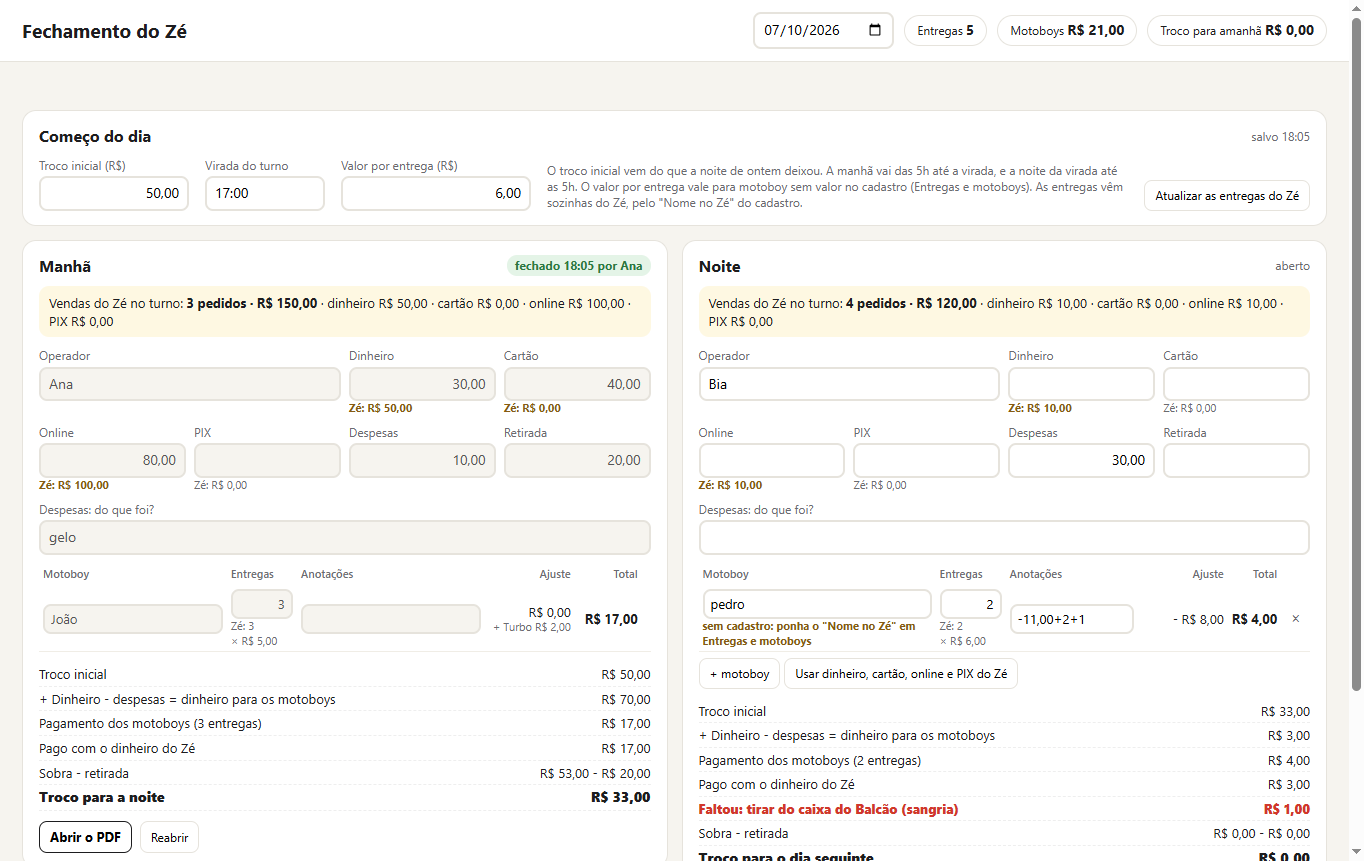The height and width of the screenshot is (861, 1364).
Task: Click the Entregas 5 summary pill
Action: coord(945,31)
